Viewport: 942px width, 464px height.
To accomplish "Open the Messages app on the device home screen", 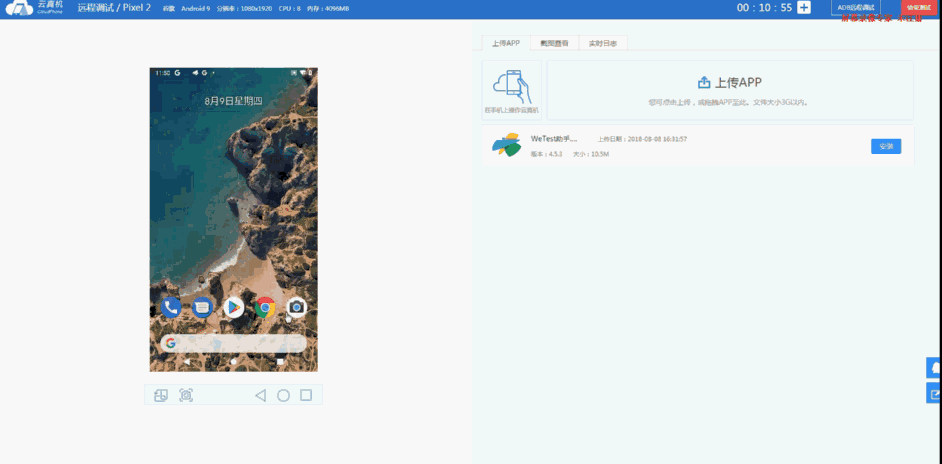I will pos(202,308).
